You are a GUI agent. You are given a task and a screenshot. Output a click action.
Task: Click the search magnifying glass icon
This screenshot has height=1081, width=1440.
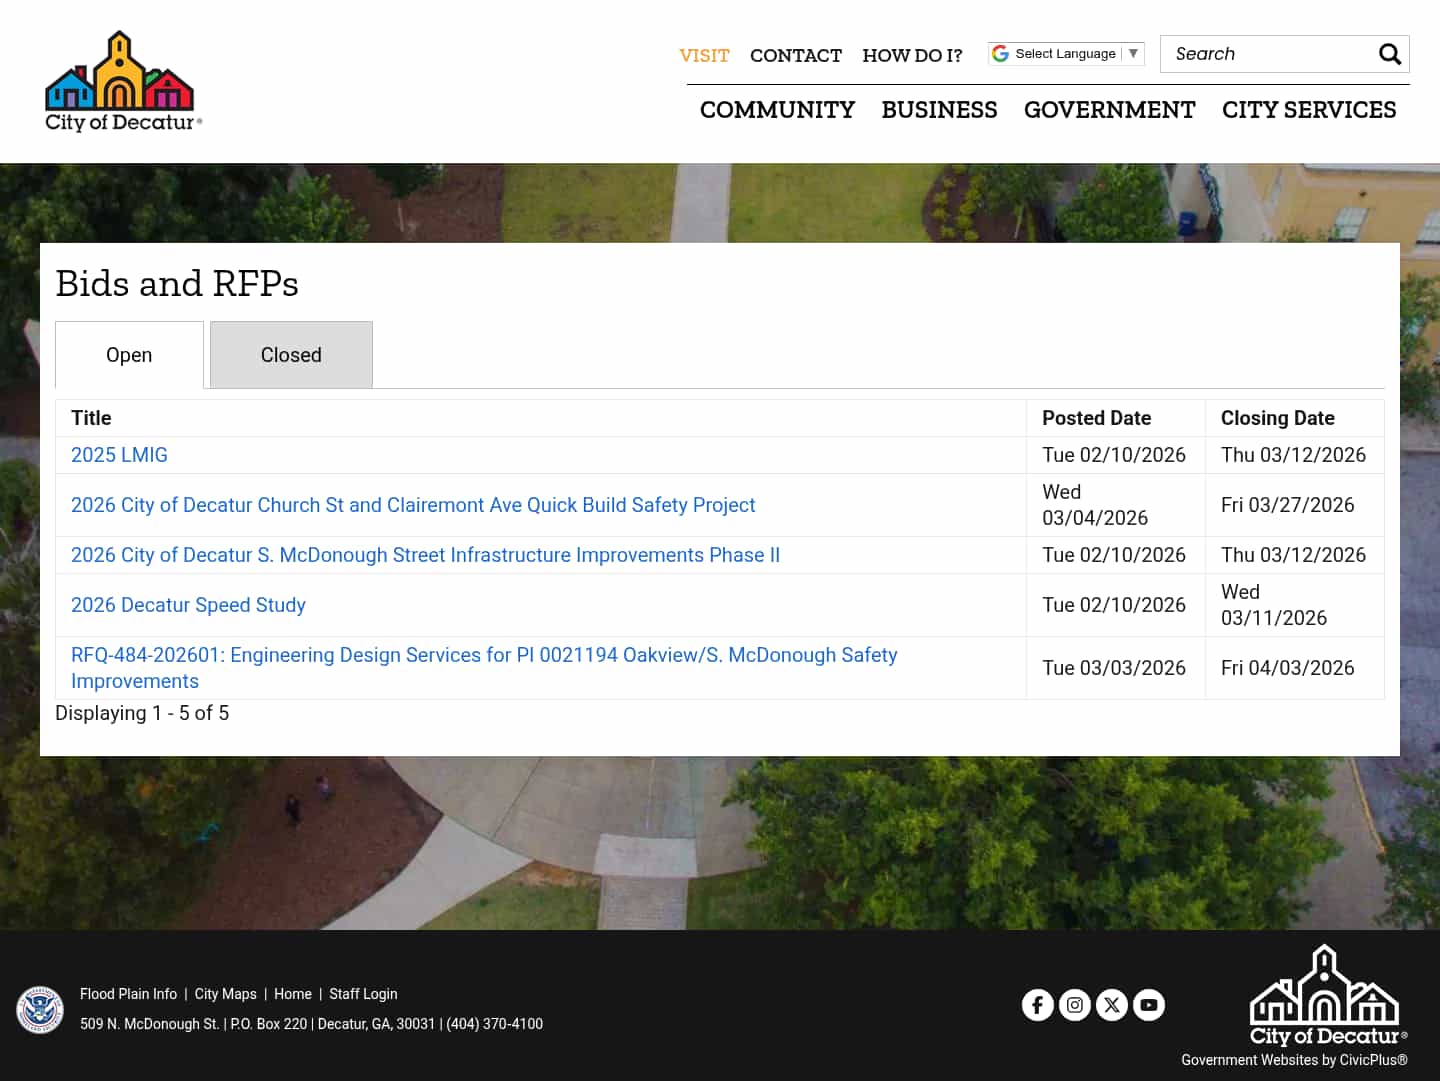click(1390, 54)
